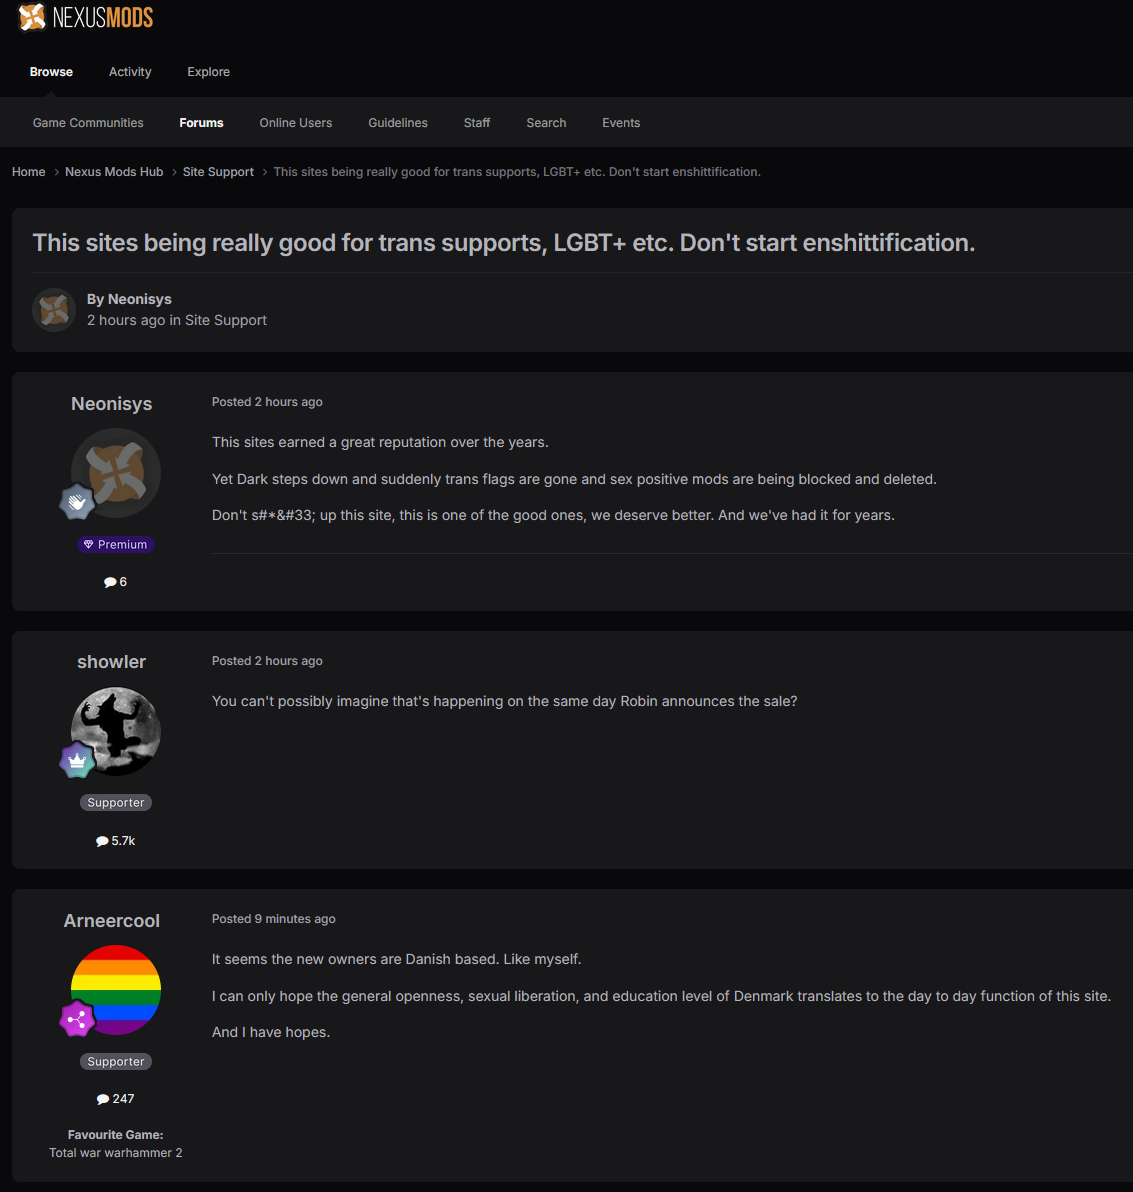Open the Search menu item
Image resolution: width=1133 pixels, height=1192 pixels.
coord(546,122)
